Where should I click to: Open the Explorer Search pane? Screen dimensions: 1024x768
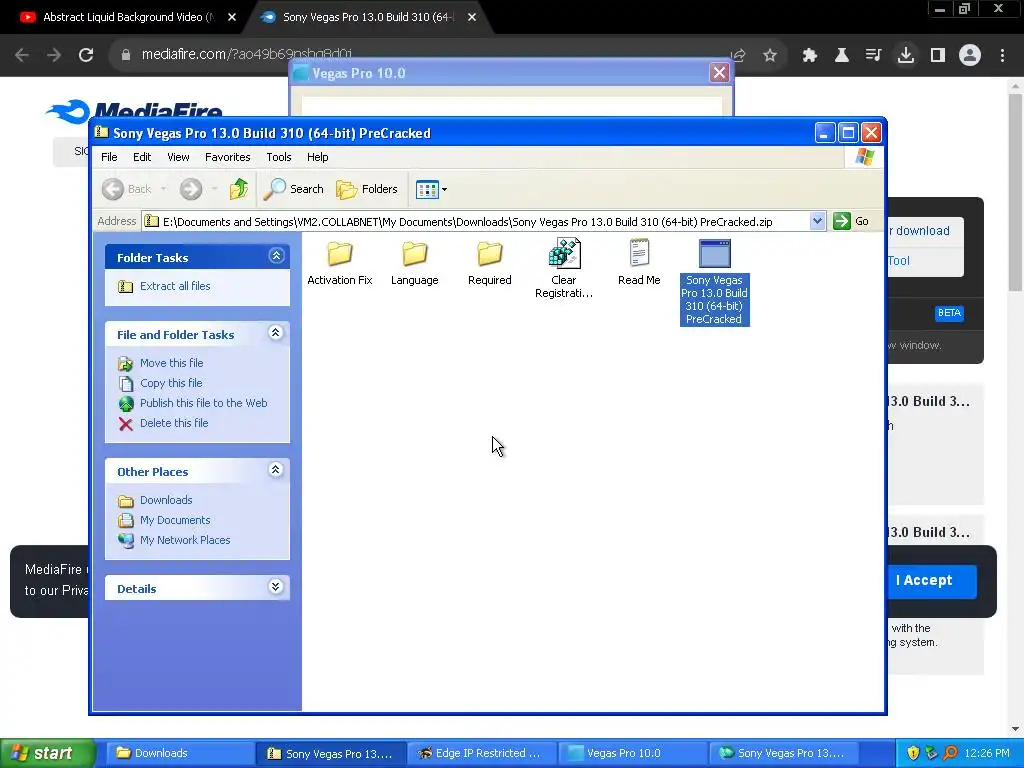(294, 189)
